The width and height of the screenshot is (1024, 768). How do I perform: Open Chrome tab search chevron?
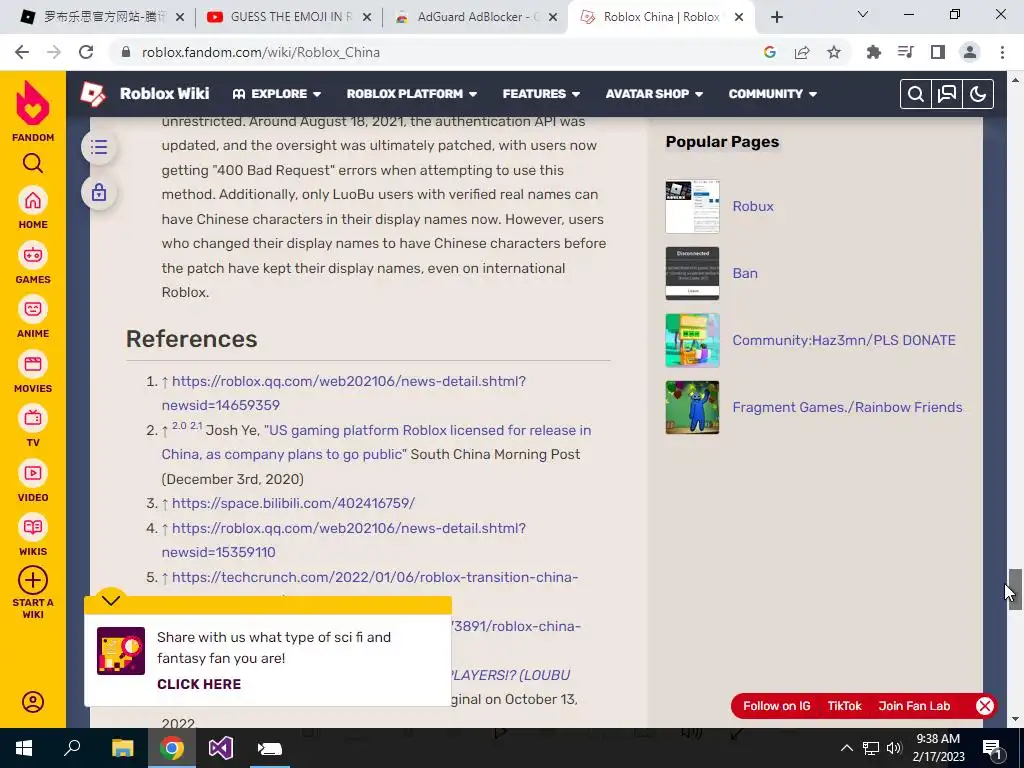tap(863, 14)
